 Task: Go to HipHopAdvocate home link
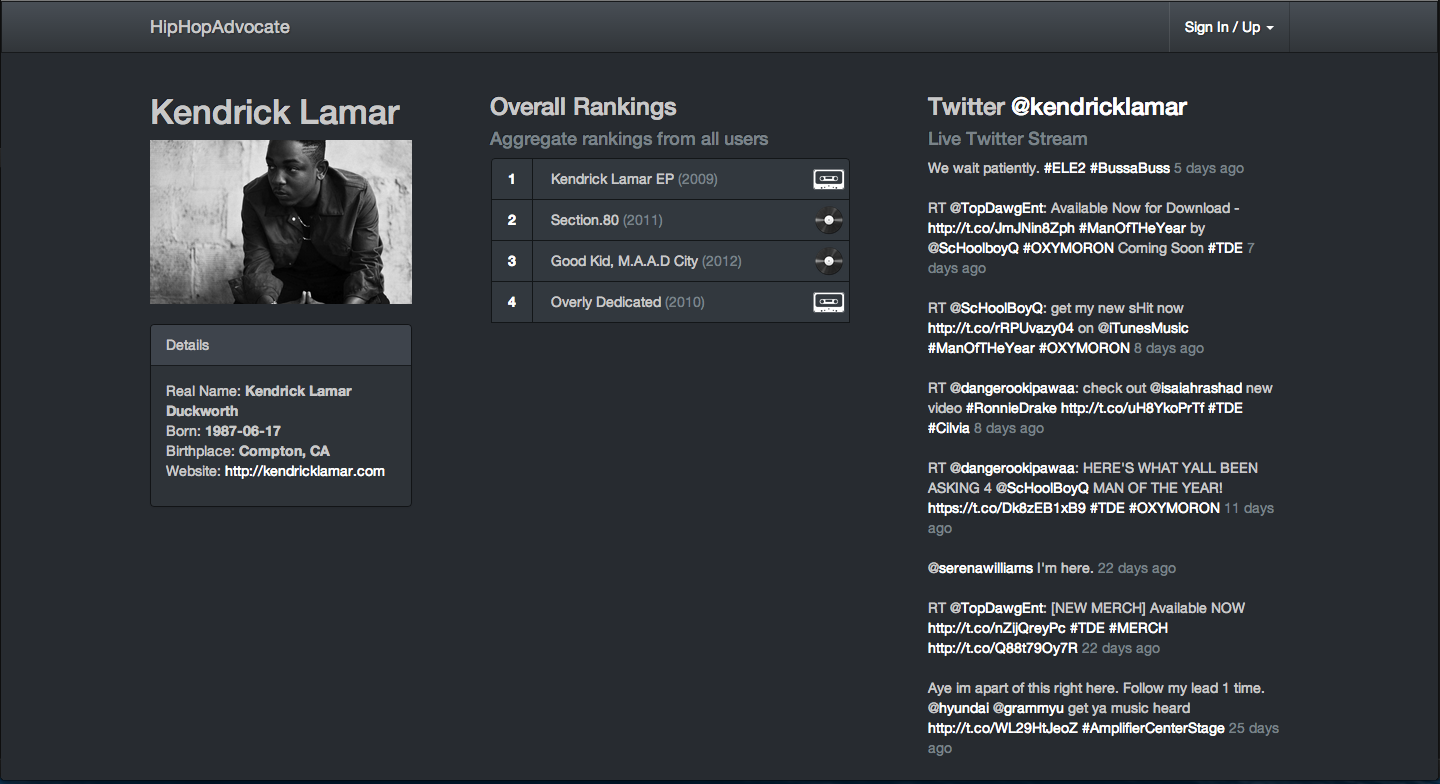(220, 27)
